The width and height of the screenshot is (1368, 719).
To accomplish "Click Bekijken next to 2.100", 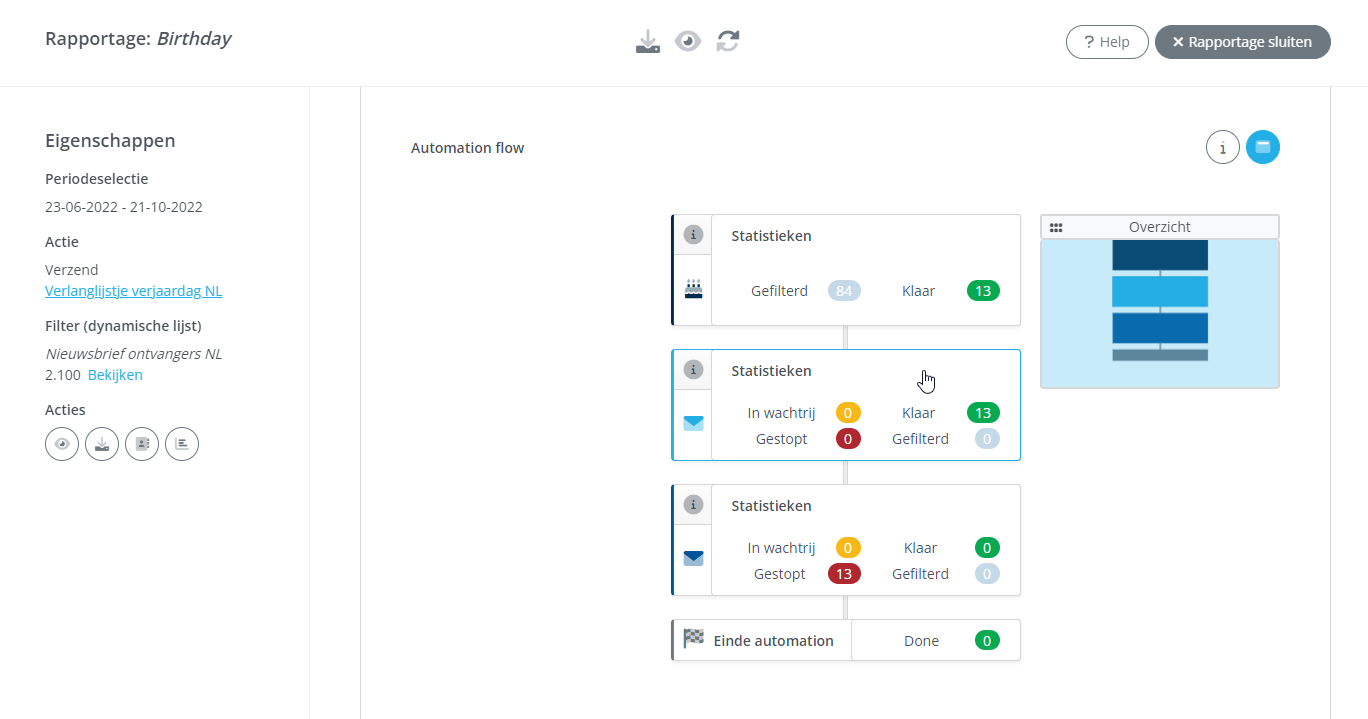I will tap(115, 374).
